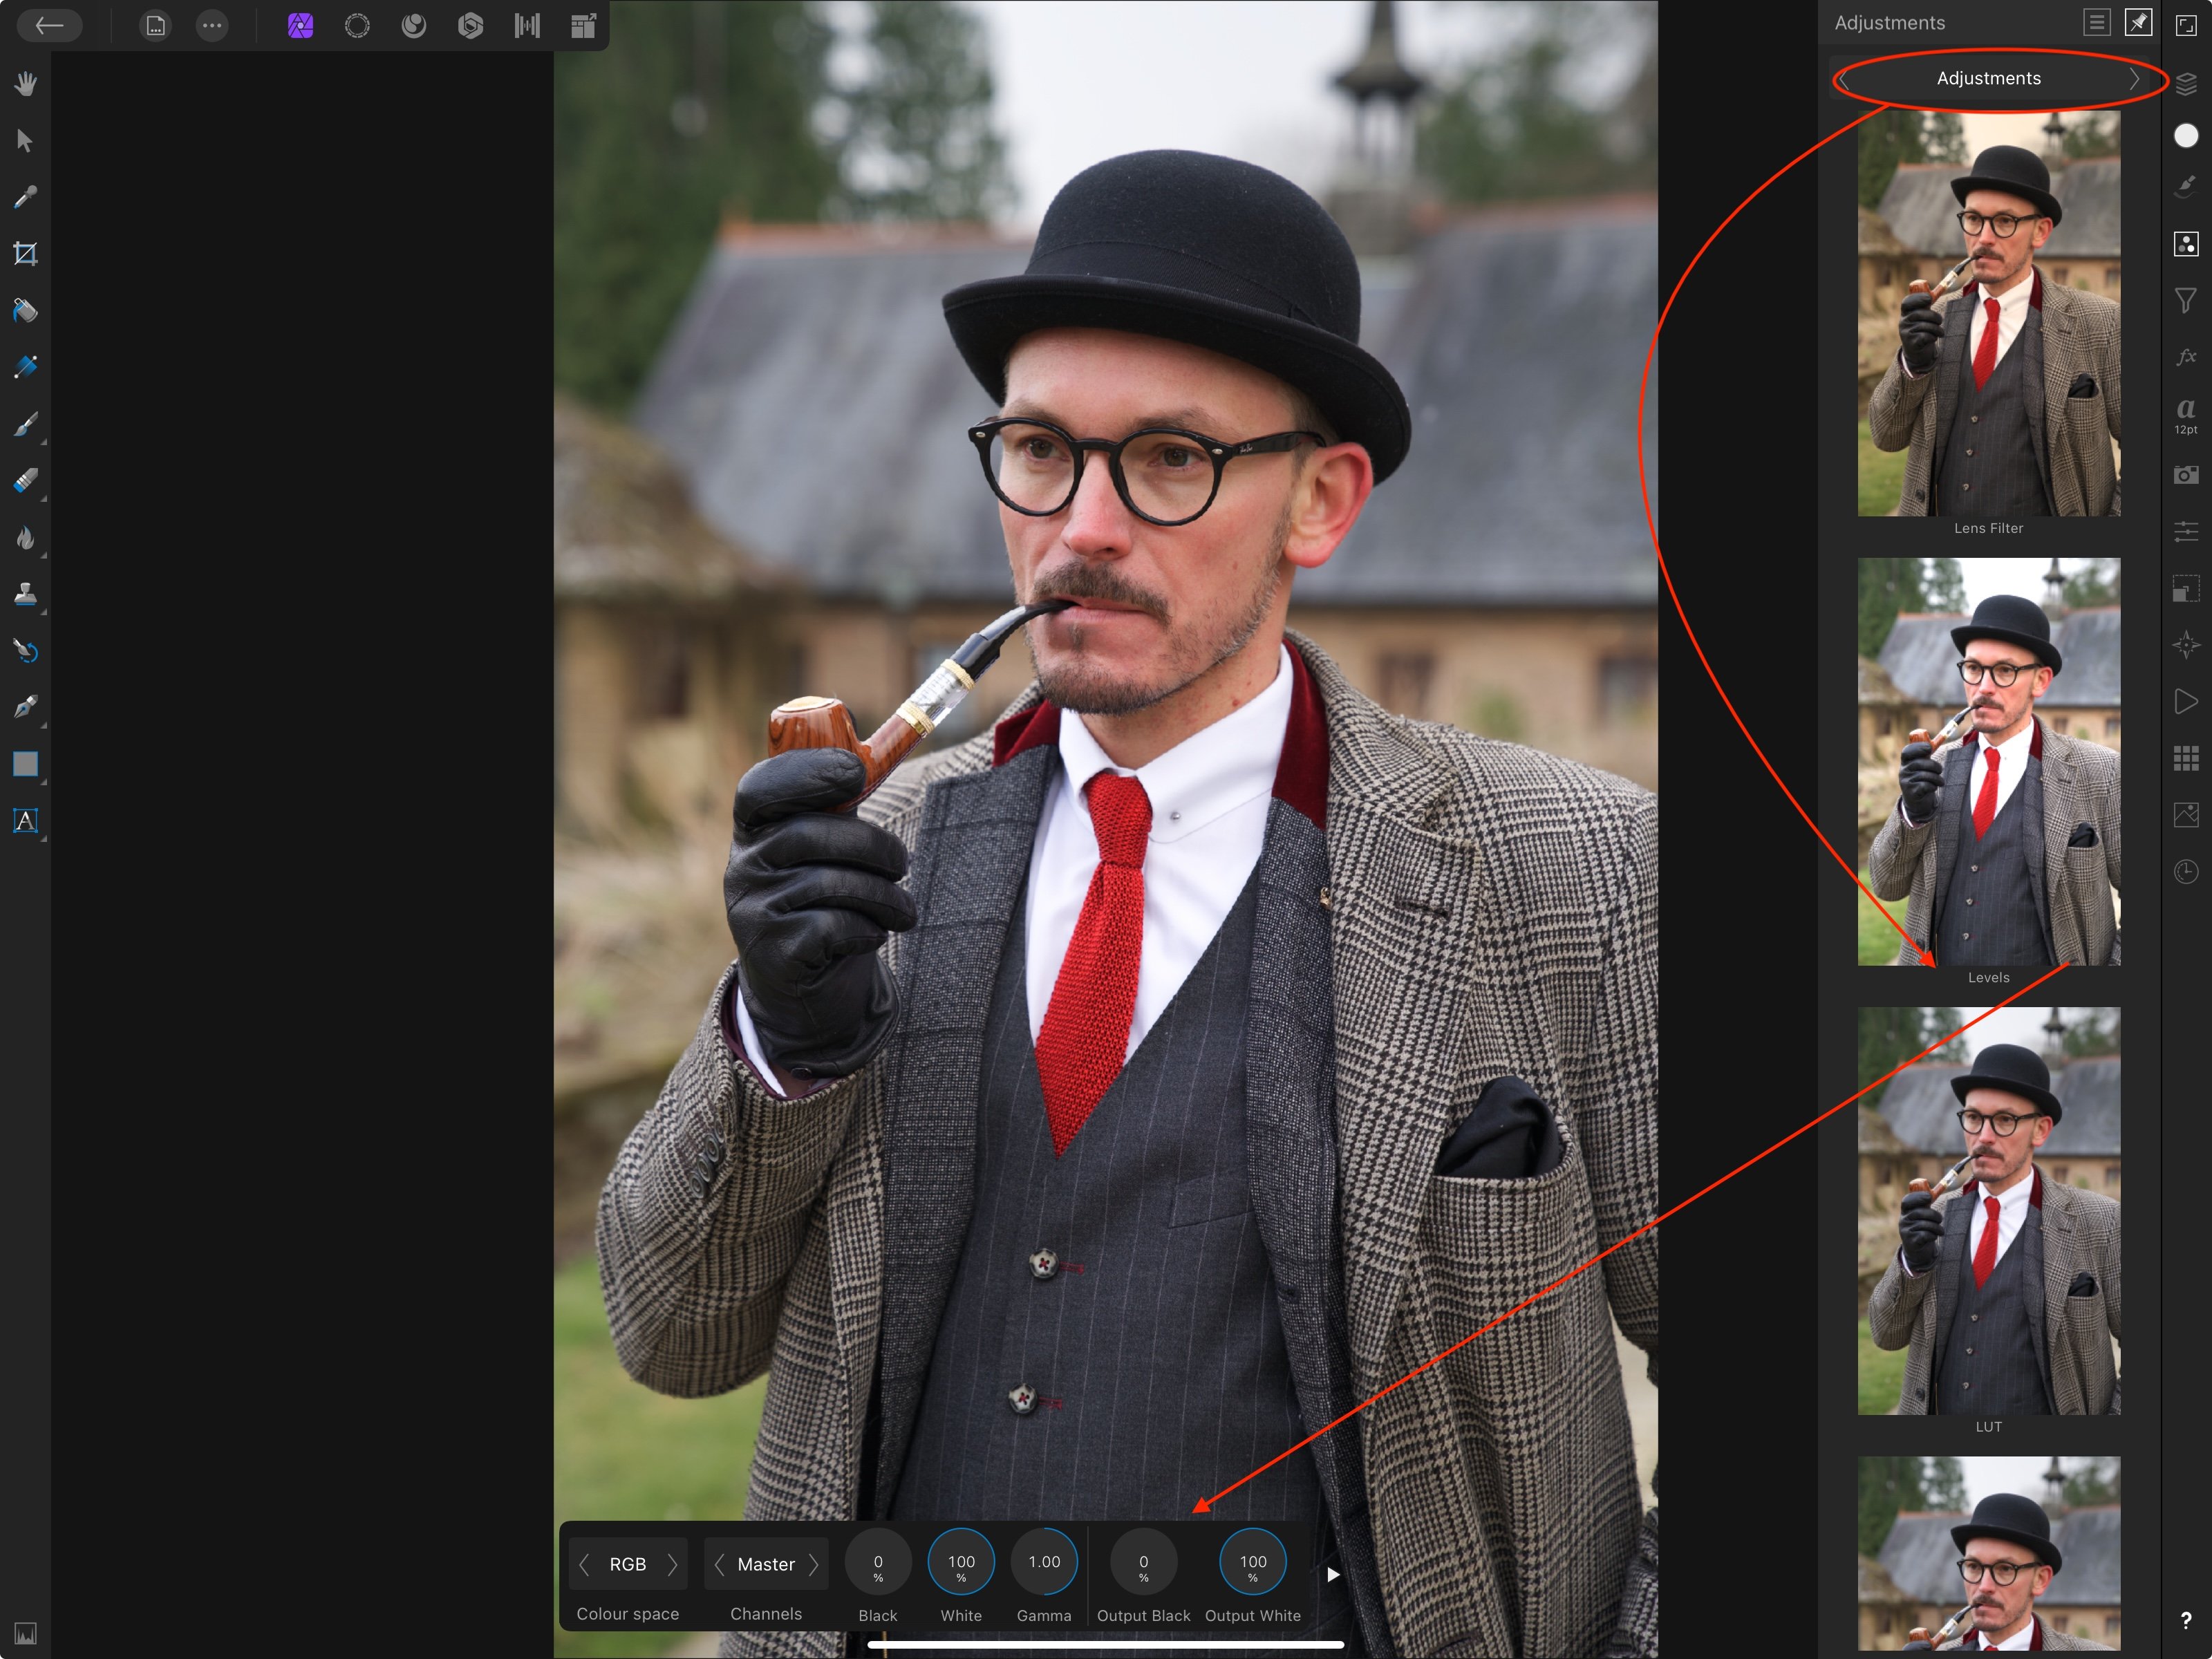Screen dimensions: 2212x1659
Task: Select the Burn flame tool
Action: [x=26, y=538]
